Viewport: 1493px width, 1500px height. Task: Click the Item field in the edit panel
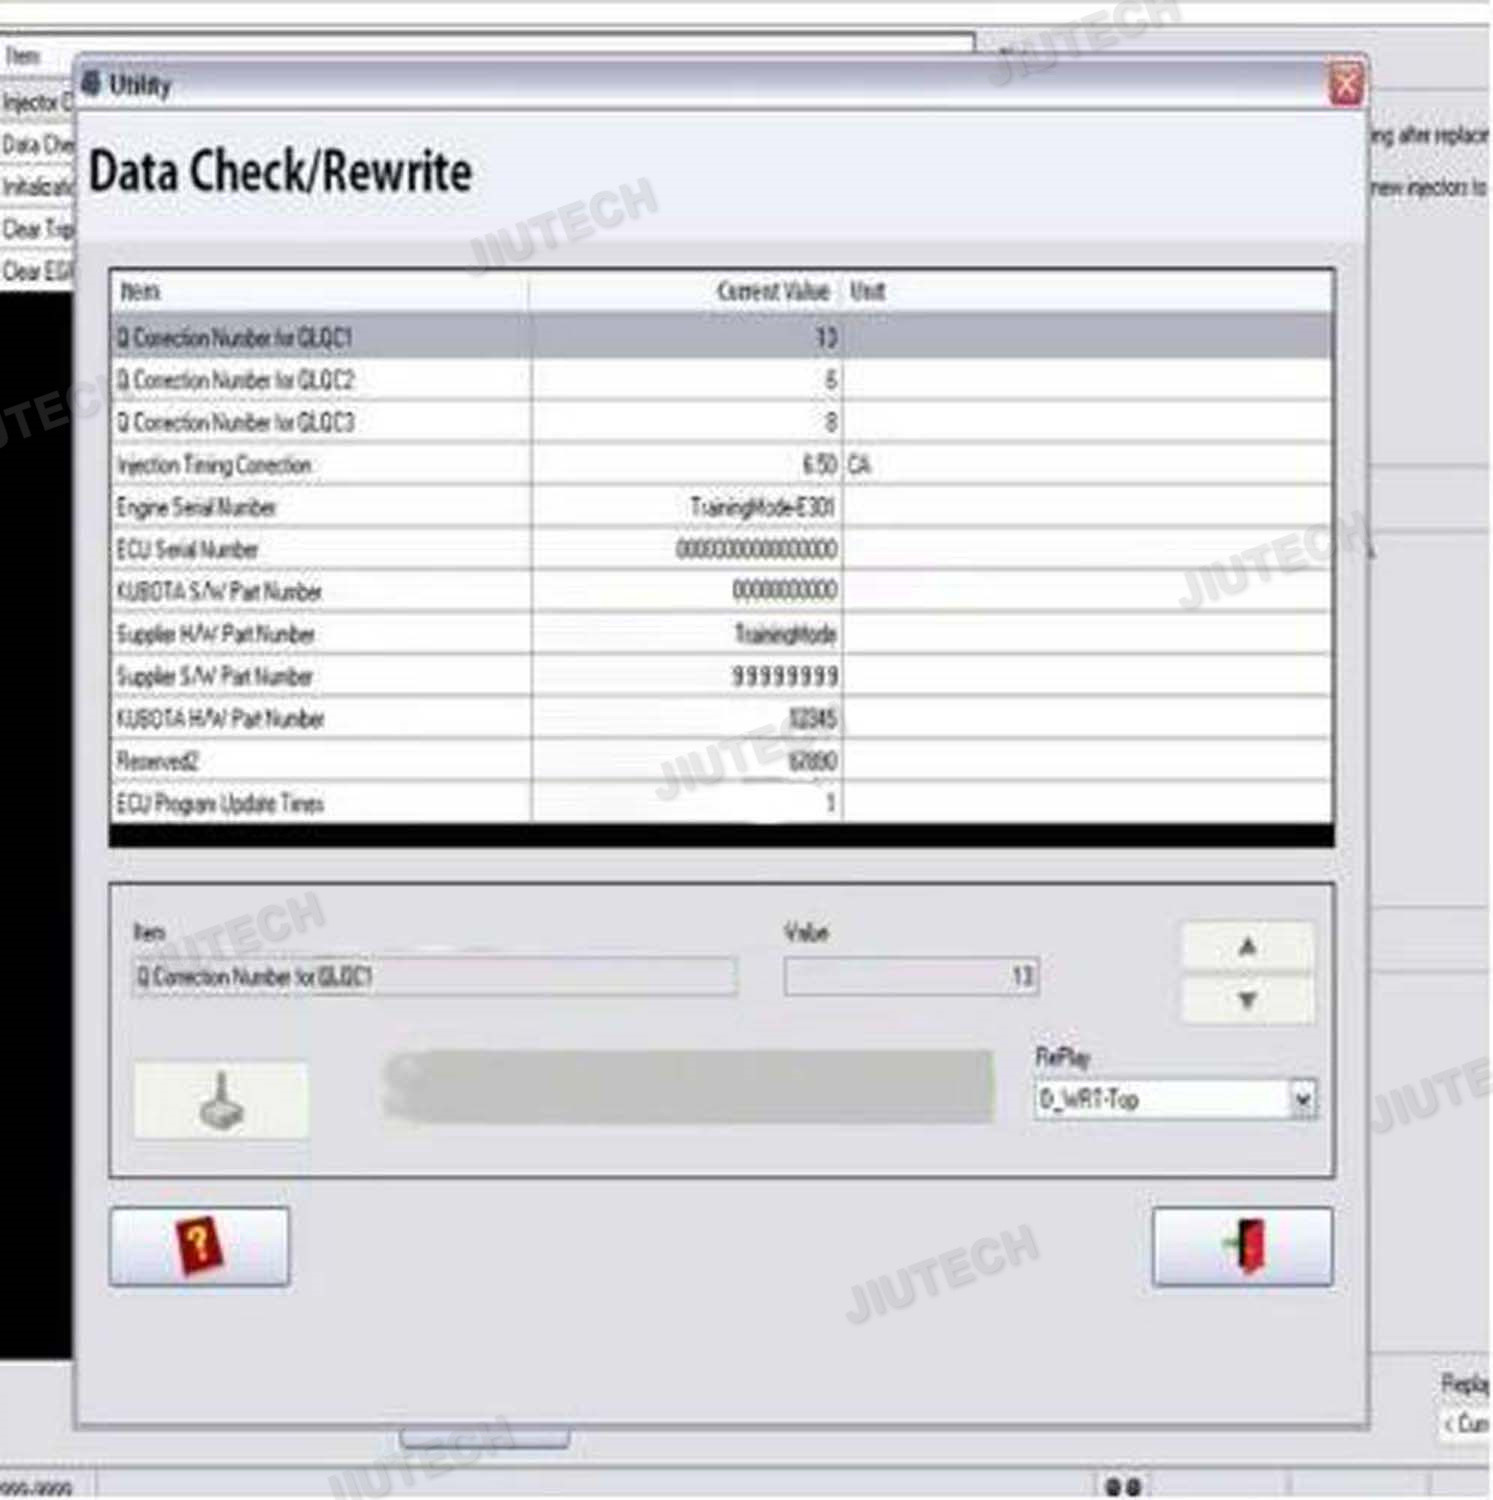point(435,976)
